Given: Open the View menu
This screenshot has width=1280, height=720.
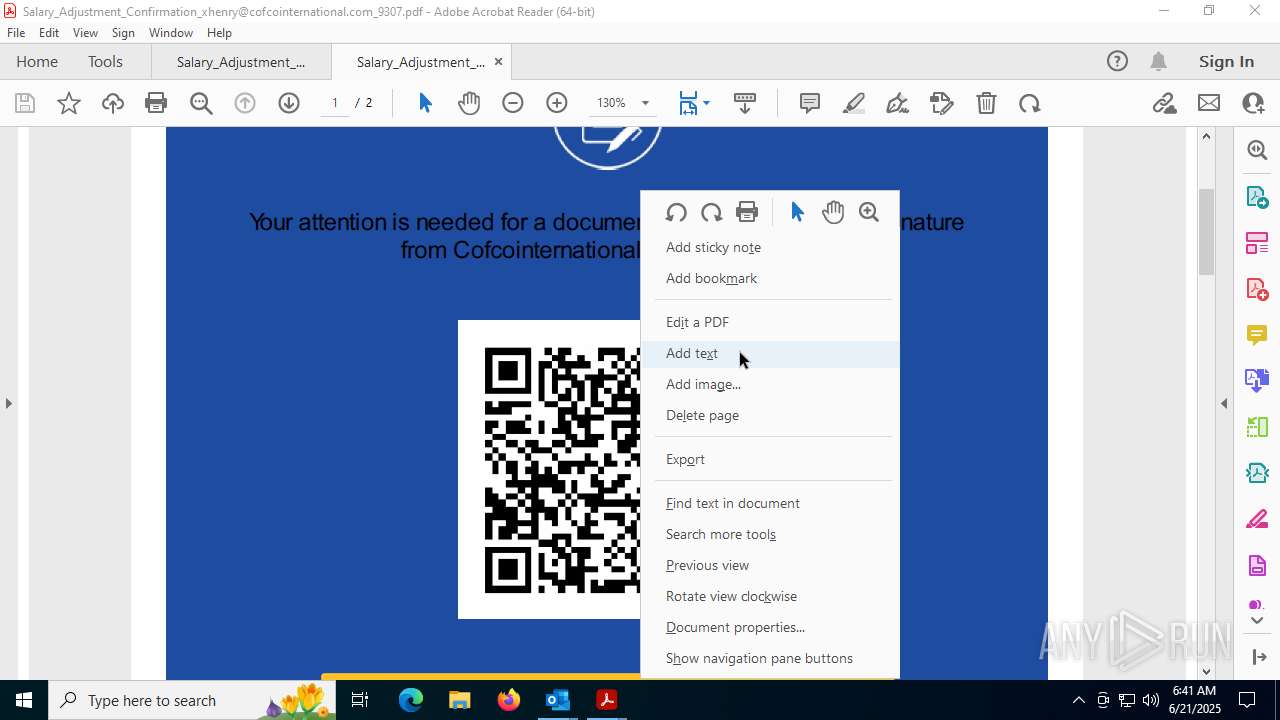Looking at the screenshot, I should pos(85,33).
